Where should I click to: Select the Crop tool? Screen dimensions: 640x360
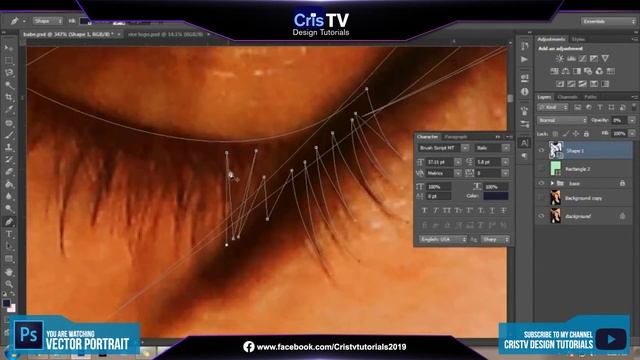9,98
